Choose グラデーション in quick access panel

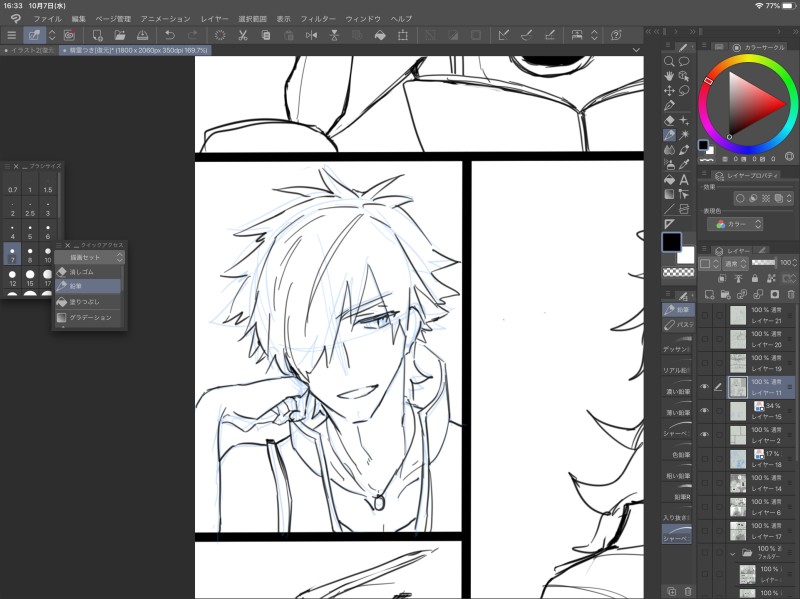[88, 317]
